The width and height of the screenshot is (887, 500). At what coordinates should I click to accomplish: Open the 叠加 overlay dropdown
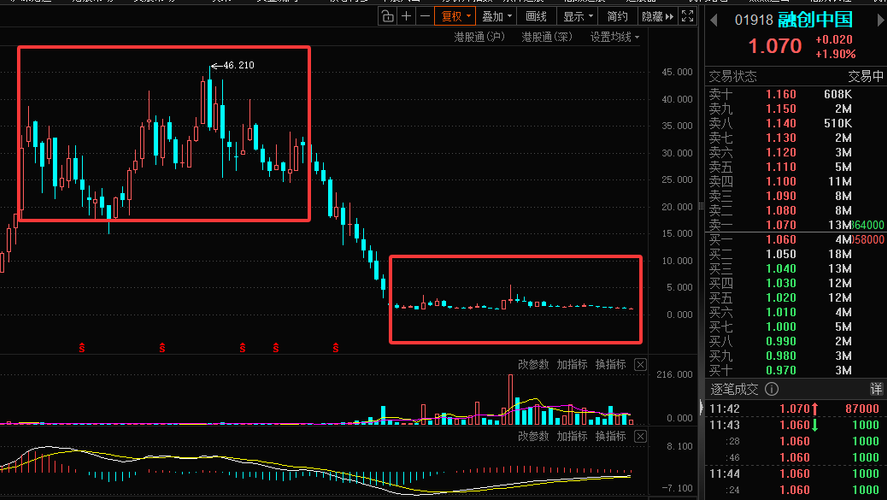(x=496, y=16)
